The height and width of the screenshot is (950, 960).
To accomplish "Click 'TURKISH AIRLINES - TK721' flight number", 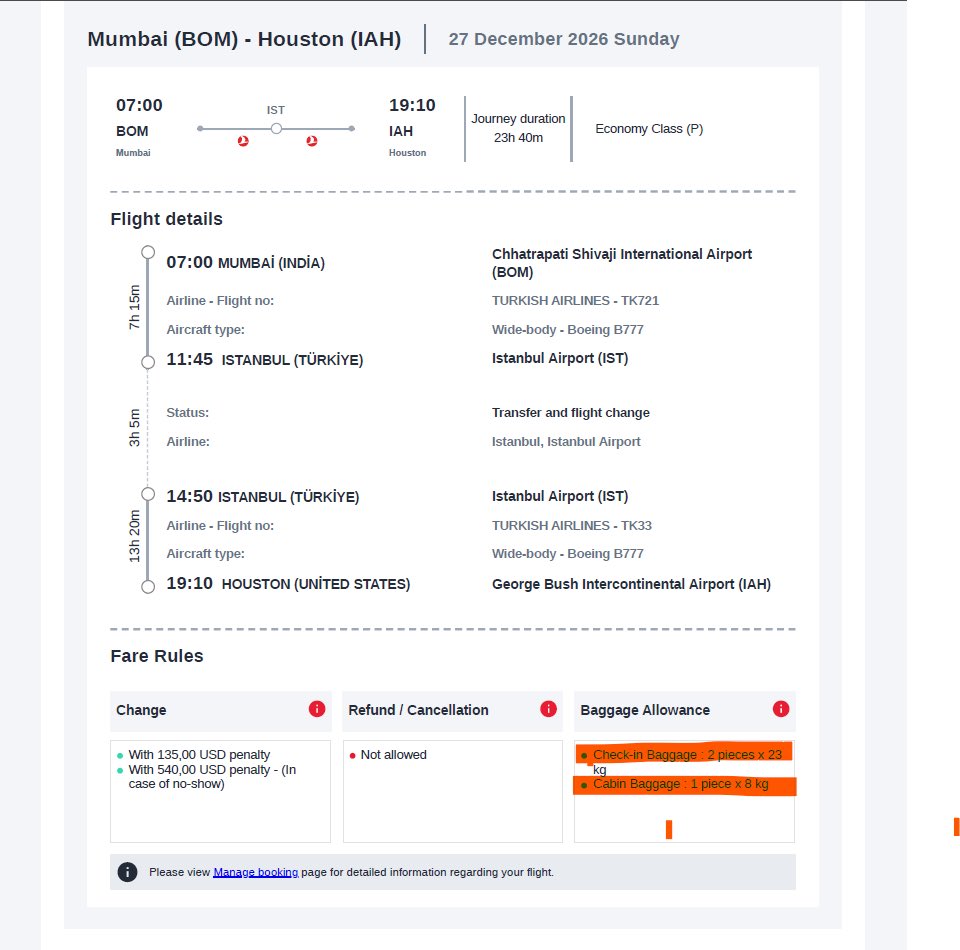I will click(576, 301).
